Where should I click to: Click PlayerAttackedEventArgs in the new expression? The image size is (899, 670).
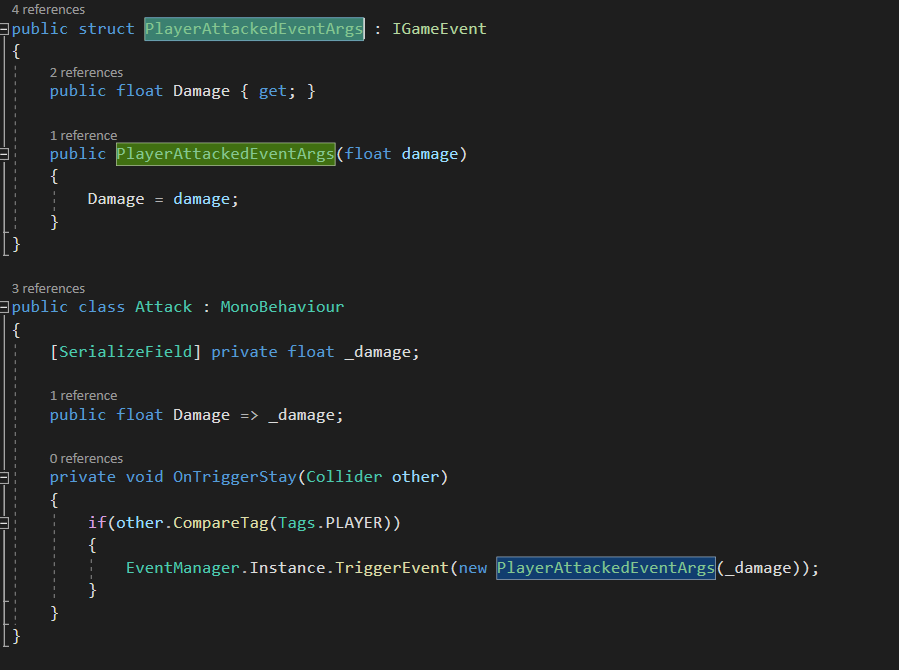tap(605, 568)
